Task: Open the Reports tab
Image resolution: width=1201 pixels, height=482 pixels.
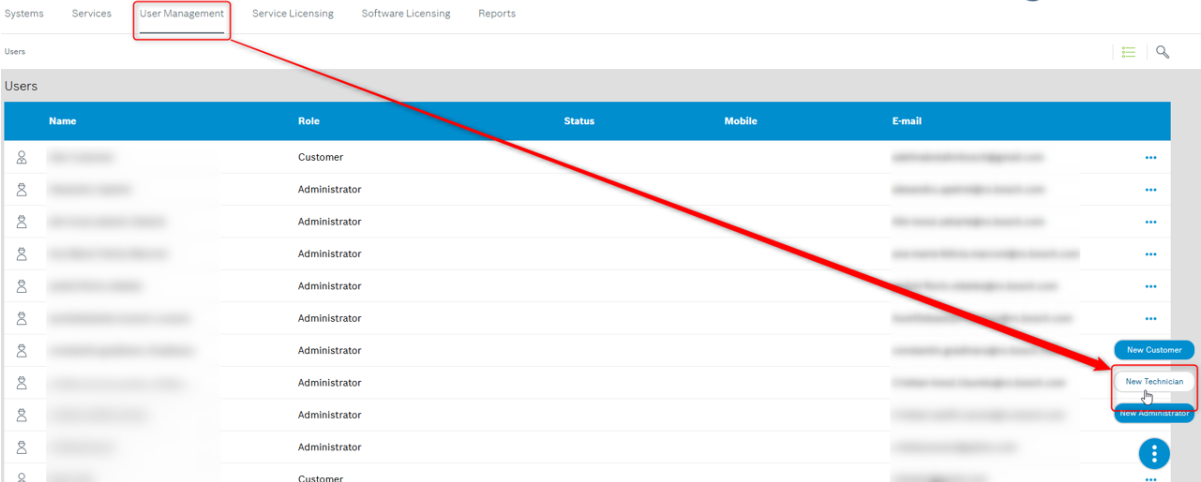Action: (x=497, y=14)
